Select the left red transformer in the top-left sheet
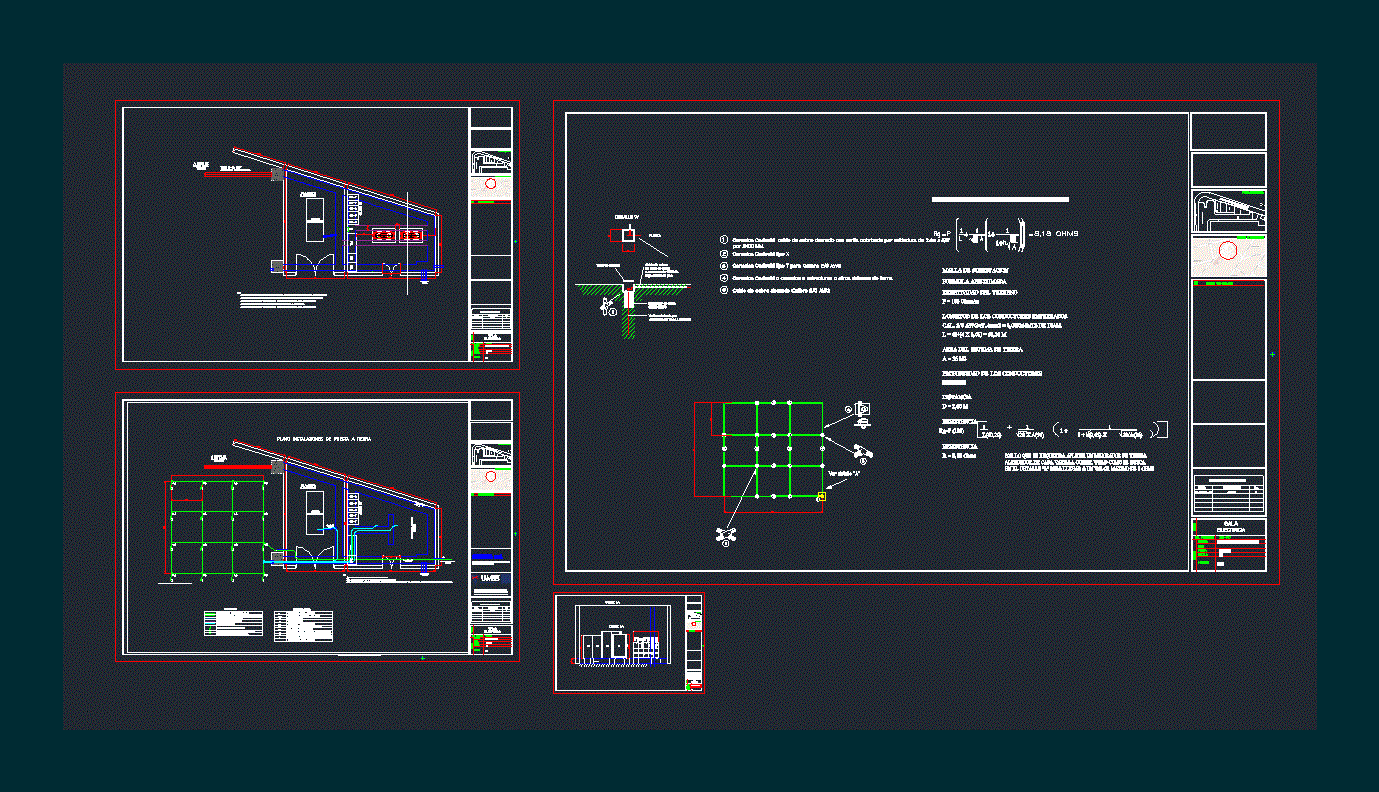 click(x=383, y=236)
